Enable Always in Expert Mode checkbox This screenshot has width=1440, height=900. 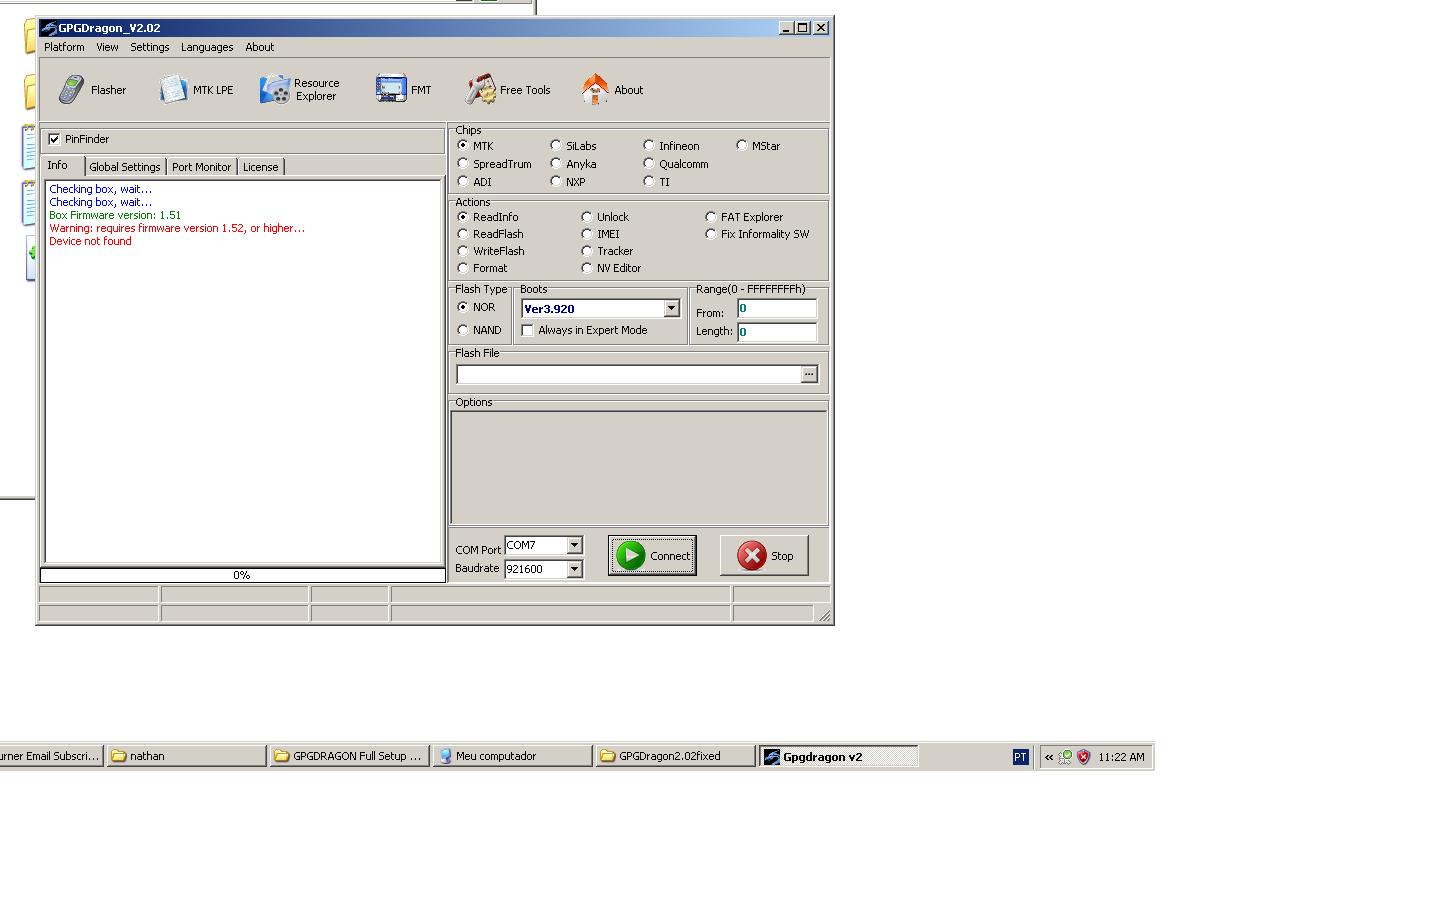coord(528,330)
